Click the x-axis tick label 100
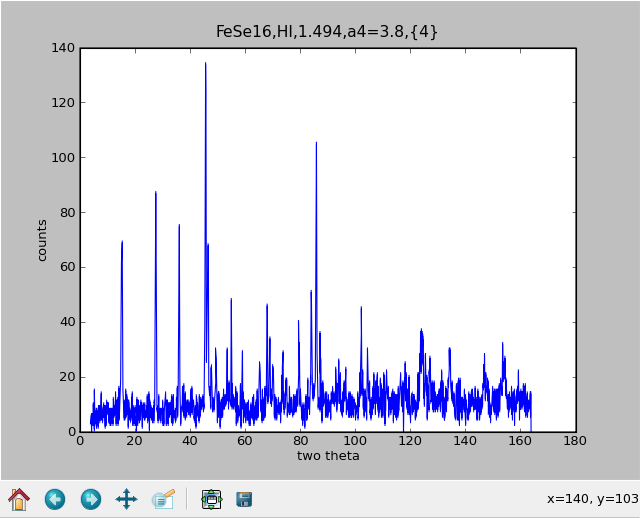The height and width of the screenshot is (518, 640). click(355, 440)
